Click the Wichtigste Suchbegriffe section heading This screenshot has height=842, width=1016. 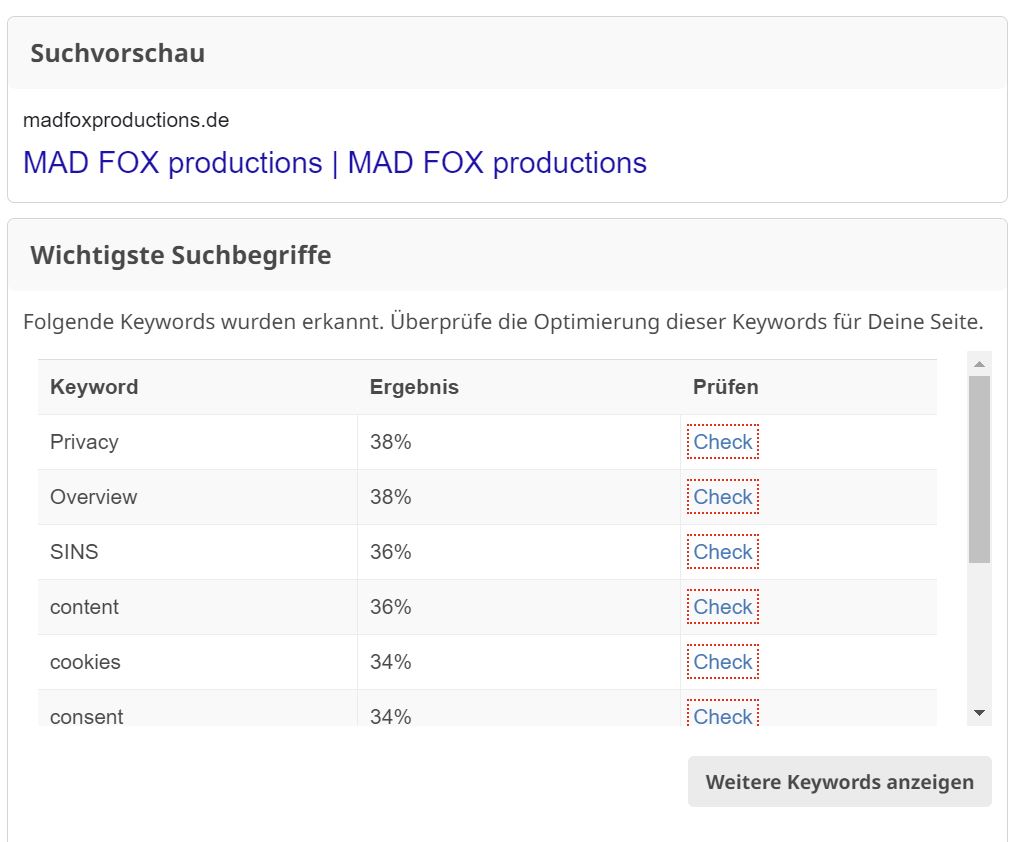tap(180, 255)
